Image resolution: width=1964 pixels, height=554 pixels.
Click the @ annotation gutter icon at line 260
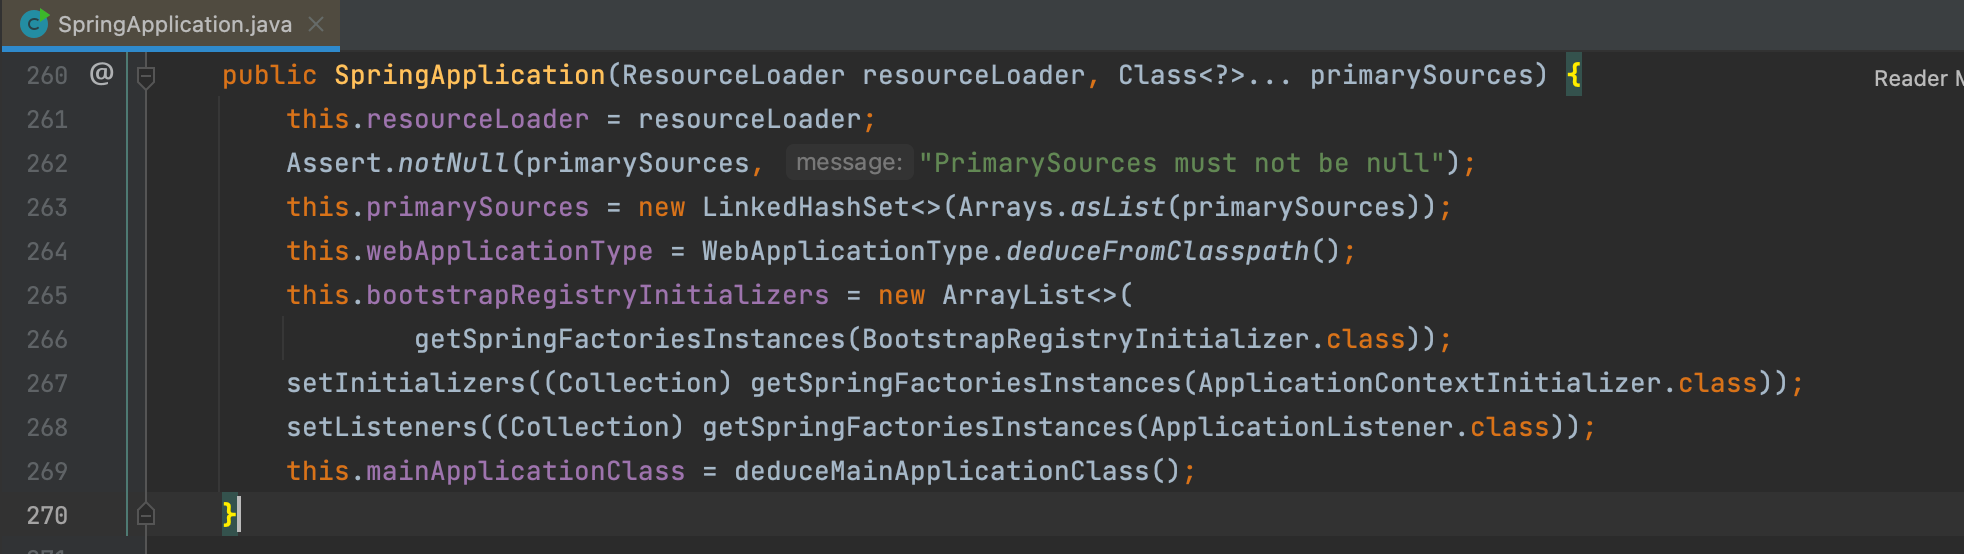click(x=102, y=74)
